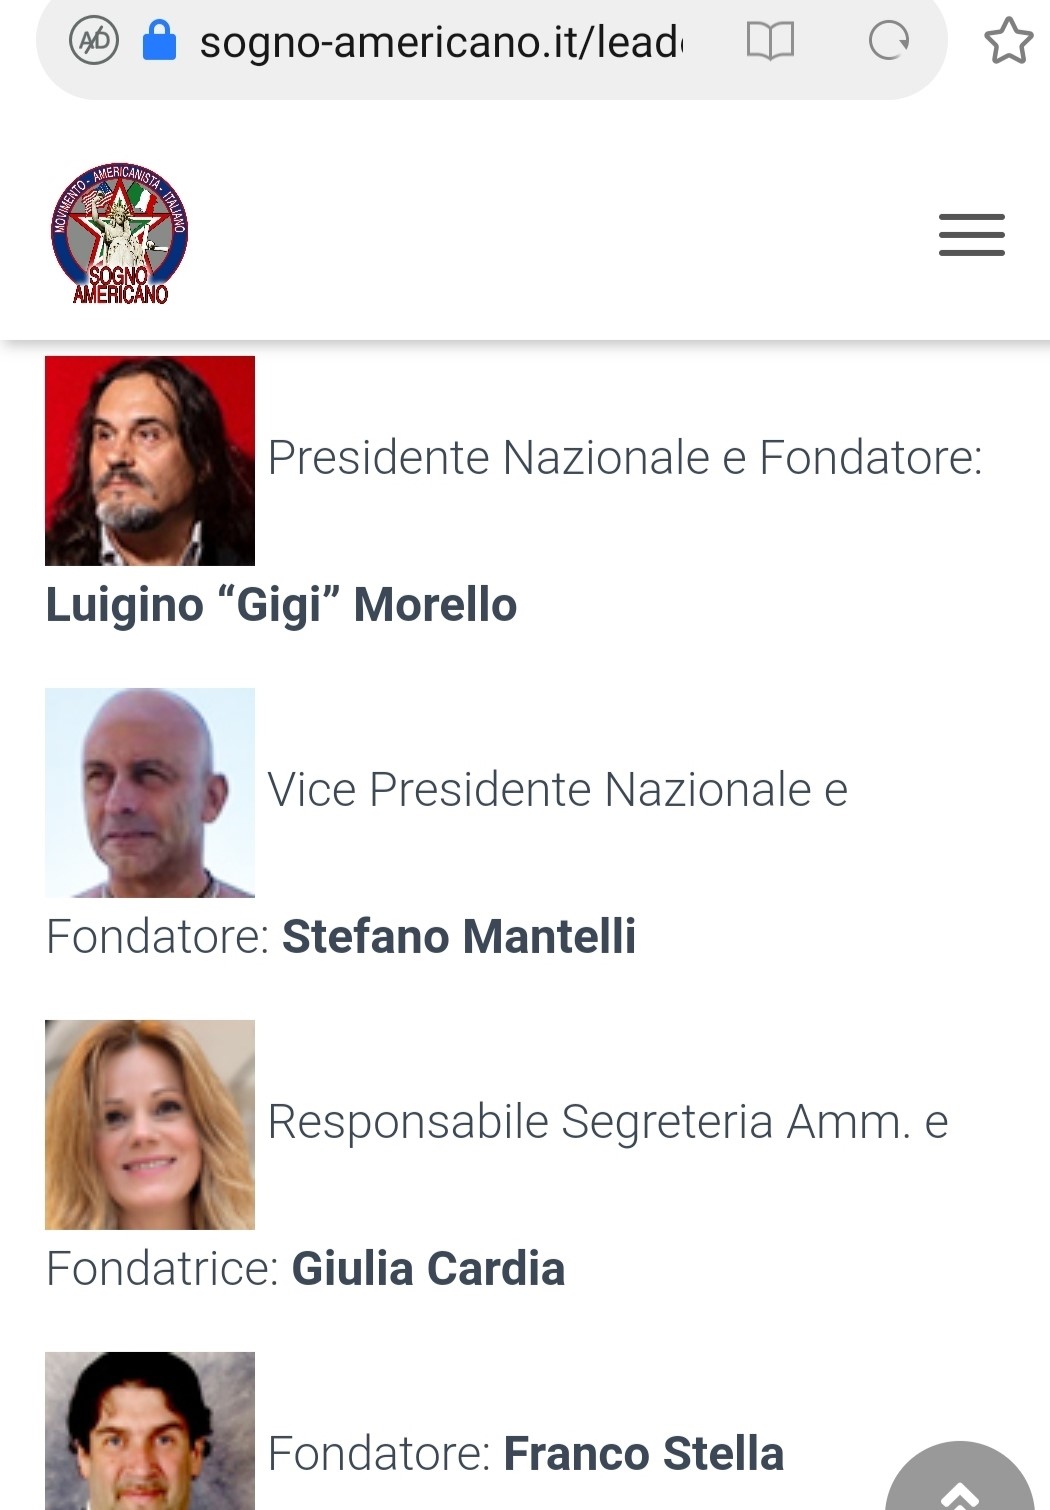Screen dimensions: 1050x1510
Task: Tap the scroll-to-top arrow button
Action: point(960,1478)
